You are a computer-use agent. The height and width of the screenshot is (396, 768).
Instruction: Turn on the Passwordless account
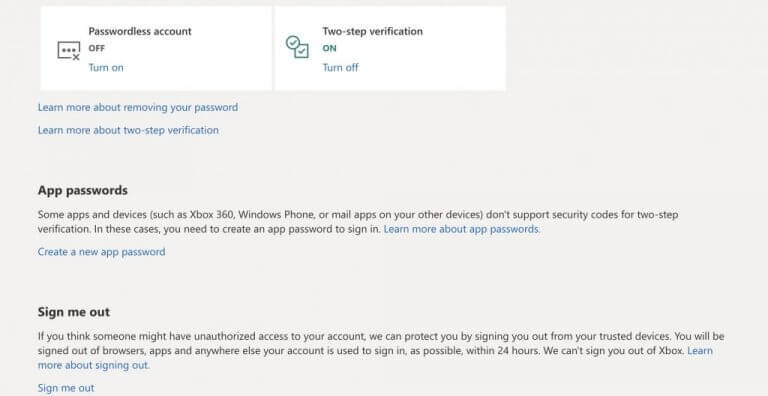pos(106,68)
